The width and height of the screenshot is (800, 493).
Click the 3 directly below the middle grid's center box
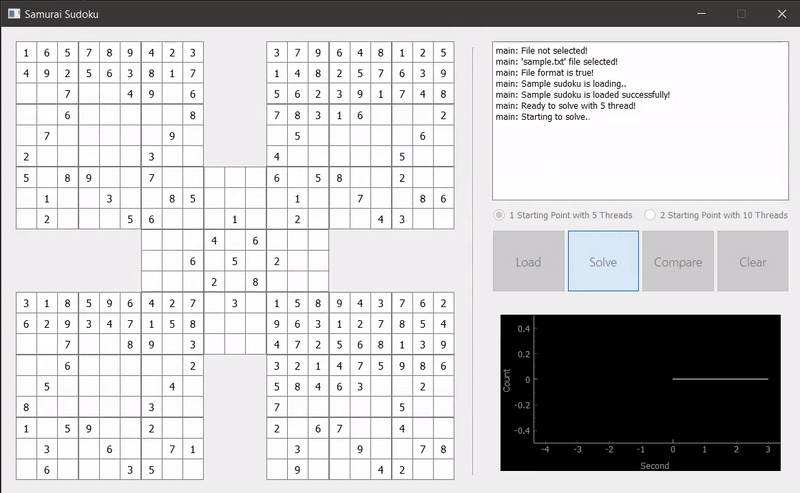click(235, 303)
